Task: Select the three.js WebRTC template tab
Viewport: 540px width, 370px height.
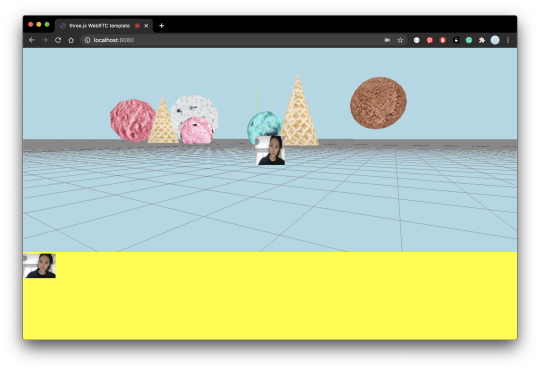Action: 104,26
